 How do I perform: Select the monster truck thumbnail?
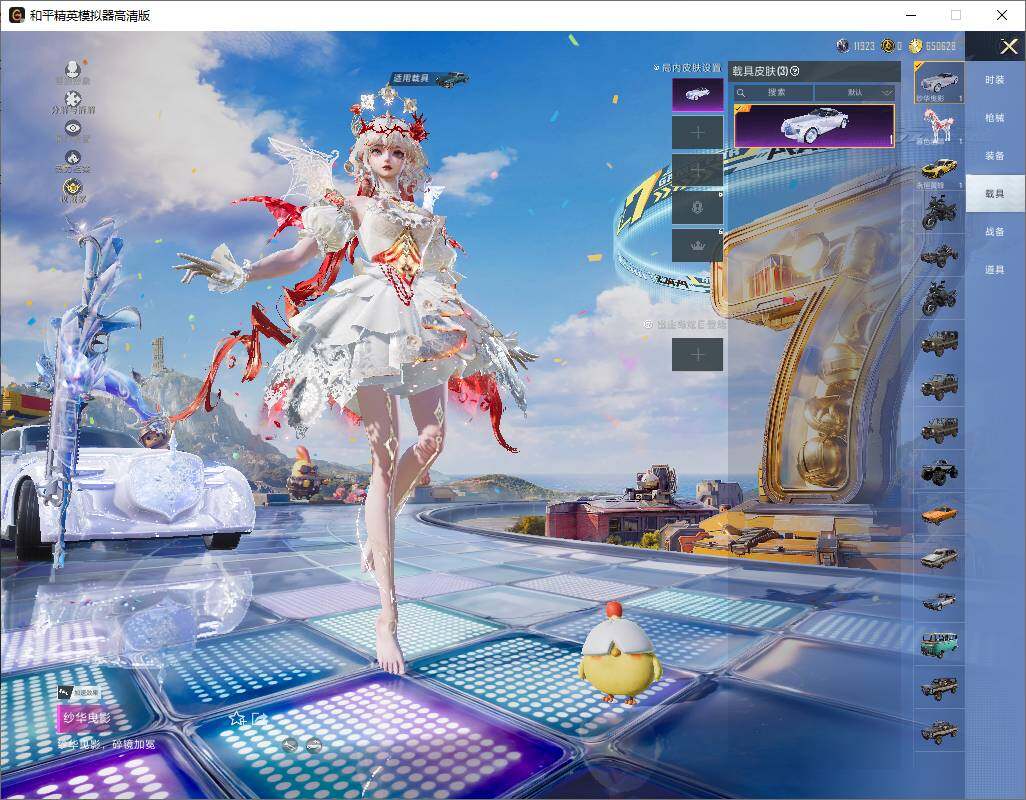click(939, 471)
